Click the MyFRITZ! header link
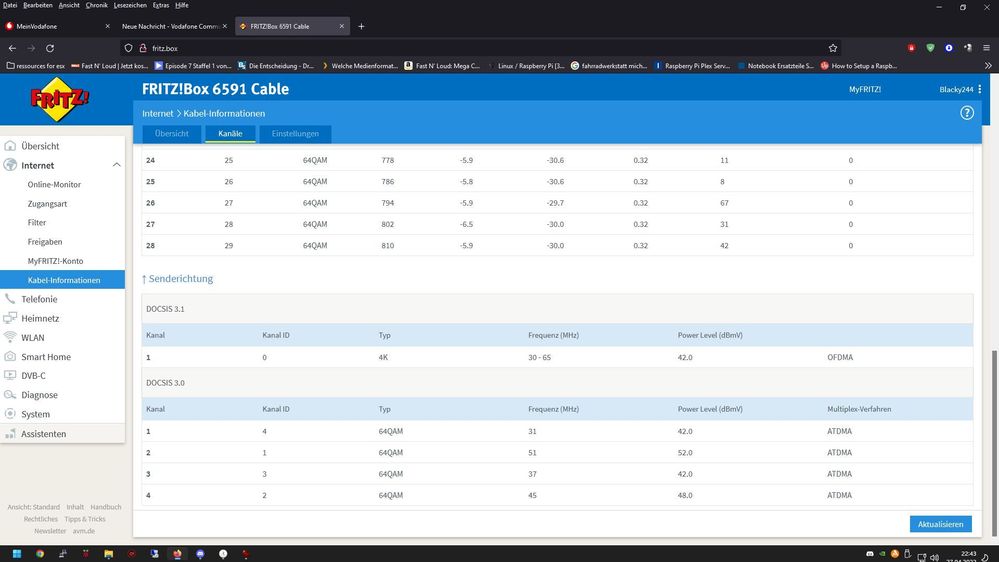Screen dimensions: 999x562 pyautogui.click(x=865, y=89)
